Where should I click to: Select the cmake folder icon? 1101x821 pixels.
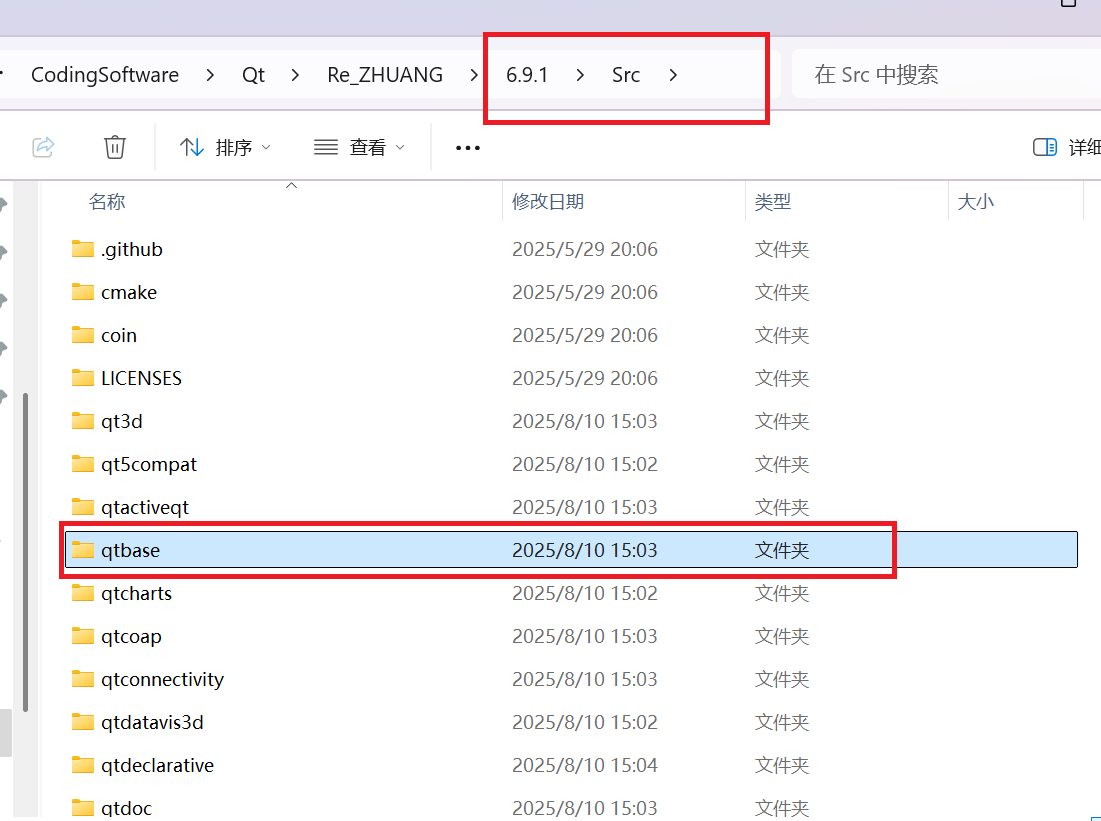point(83,291)
